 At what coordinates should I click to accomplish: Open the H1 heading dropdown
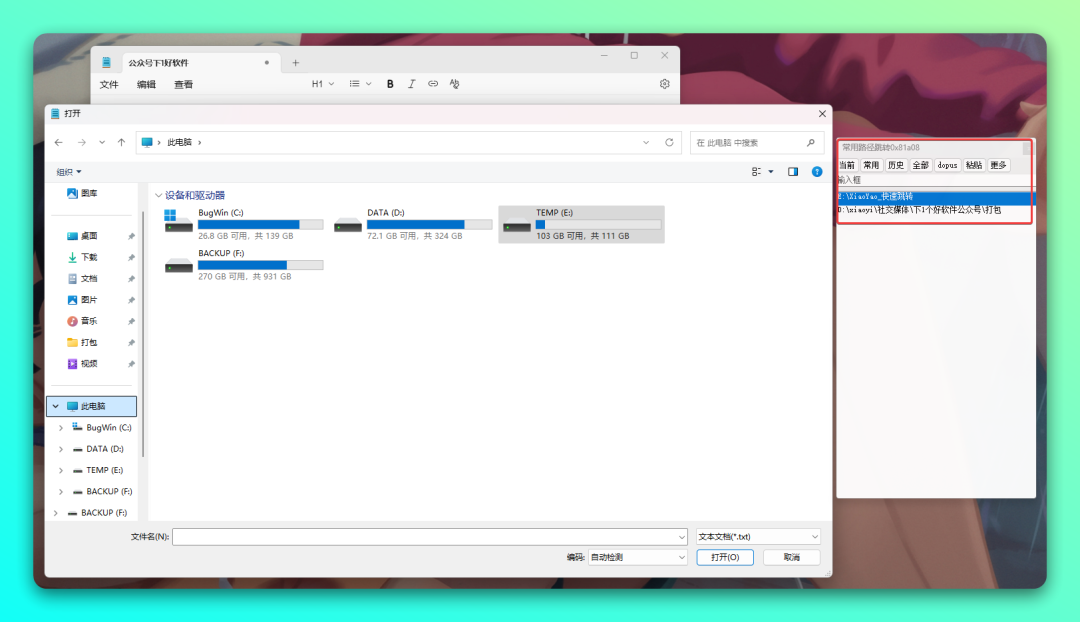tap(322, 84)
